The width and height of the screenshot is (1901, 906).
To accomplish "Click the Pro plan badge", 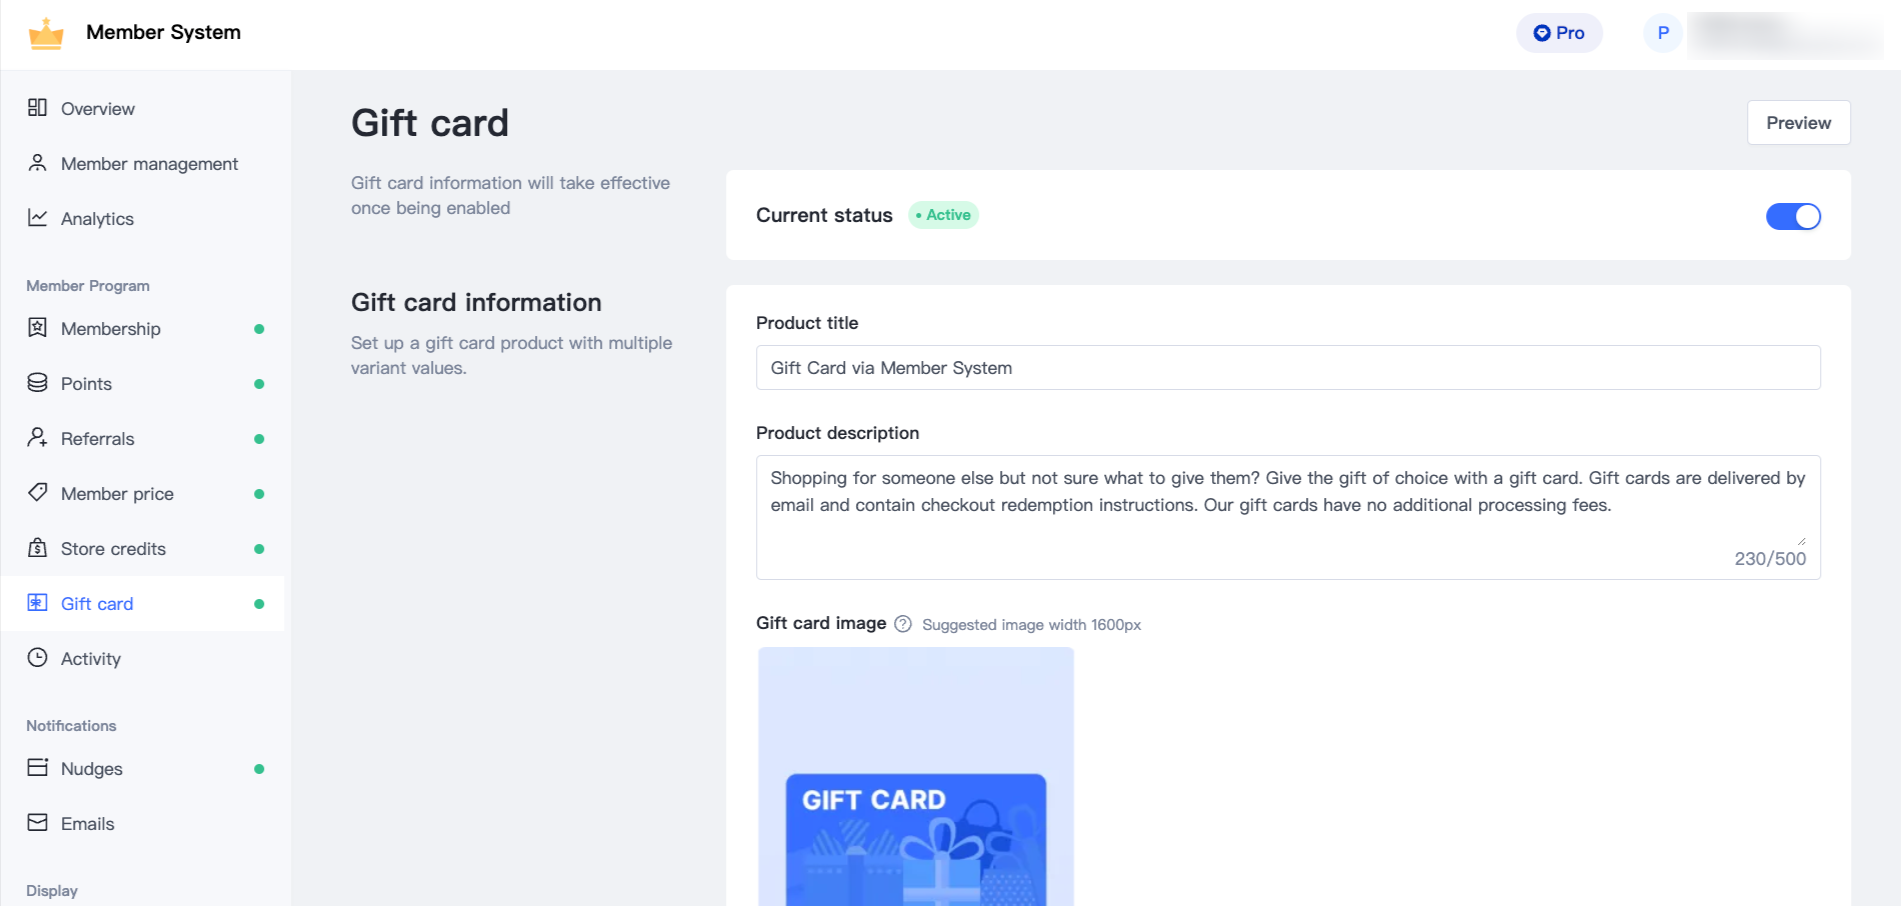I will (x=1559, y=33).
